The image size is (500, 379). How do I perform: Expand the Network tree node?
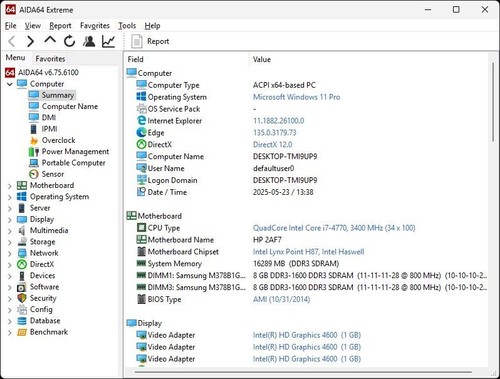pyautogui.click(x=10, y=253)
